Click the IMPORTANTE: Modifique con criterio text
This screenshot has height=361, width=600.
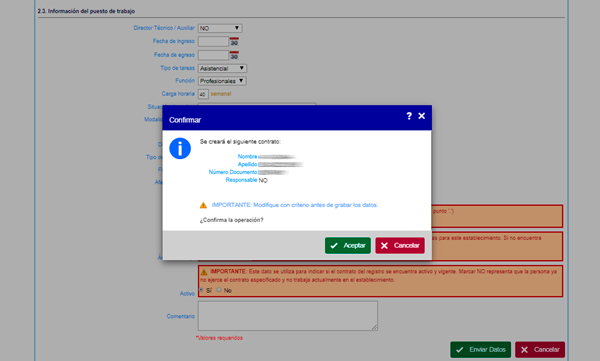pyautogui.click(x=295, y=205)
